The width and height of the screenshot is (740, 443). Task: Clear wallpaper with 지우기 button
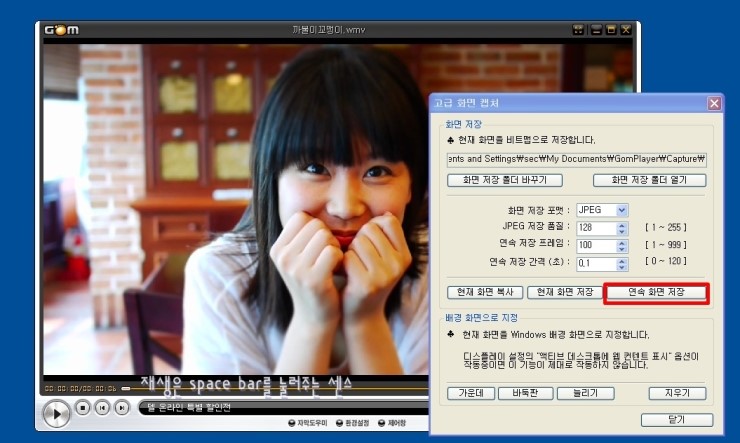pos(677,393)
